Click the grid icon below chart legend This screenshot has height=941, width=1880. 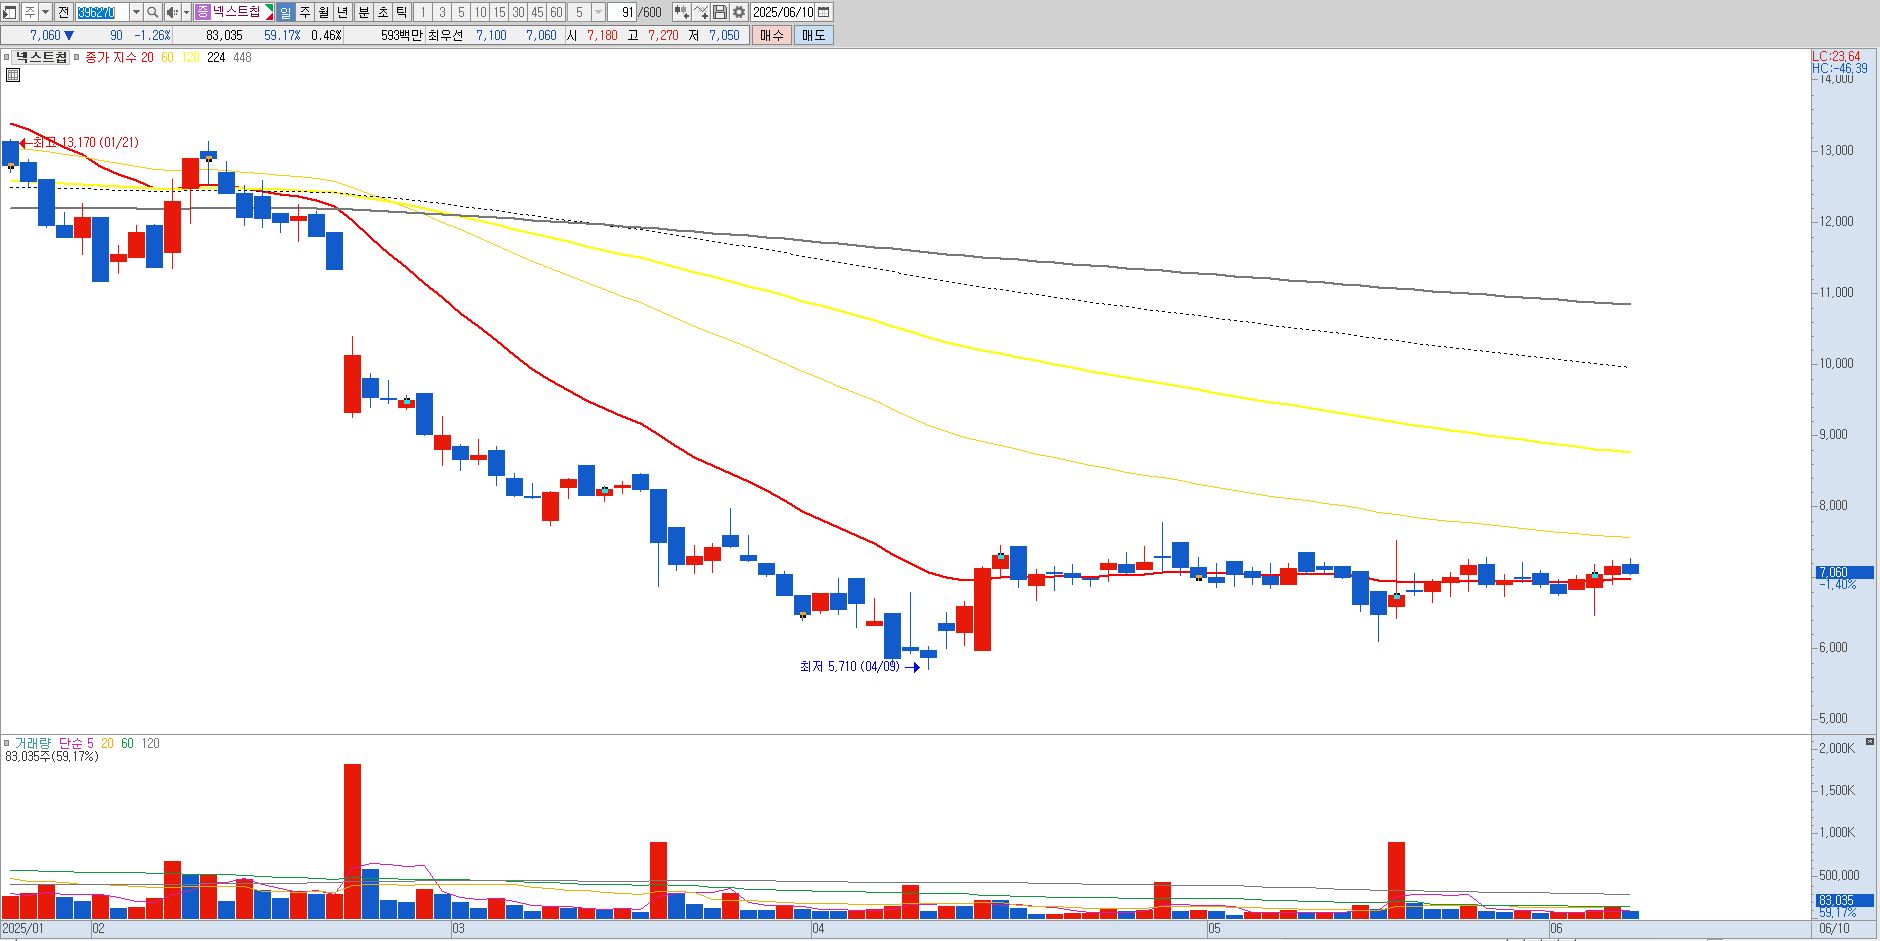click(13, 75)
